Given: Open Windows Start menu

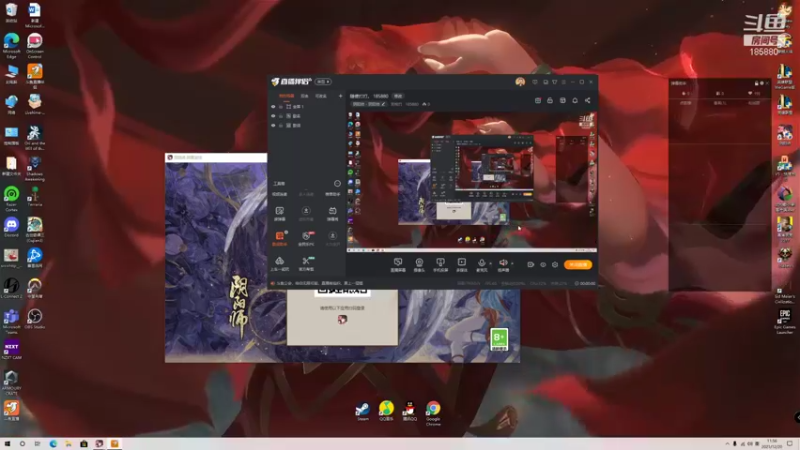Looking at the screenshot, I should pyautogui.click(x=7, y=444).
